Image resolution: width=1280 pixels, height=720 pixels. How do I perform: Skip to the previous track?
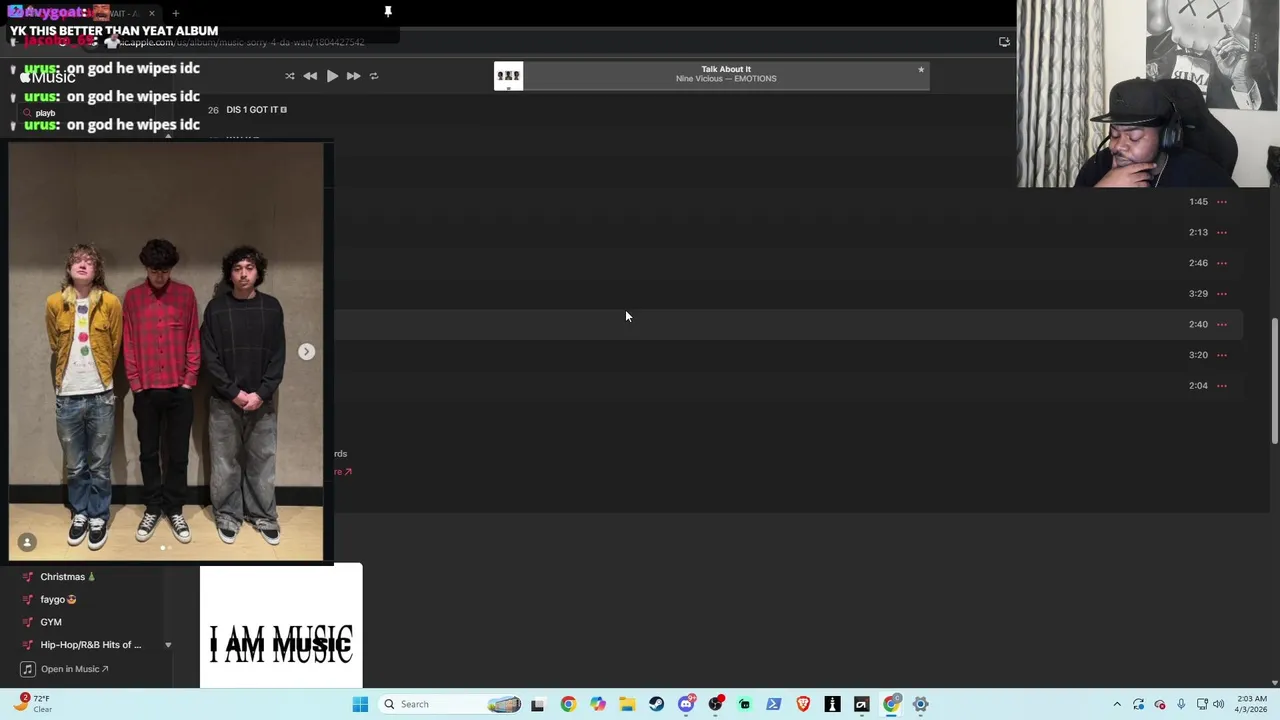(310, 76)
